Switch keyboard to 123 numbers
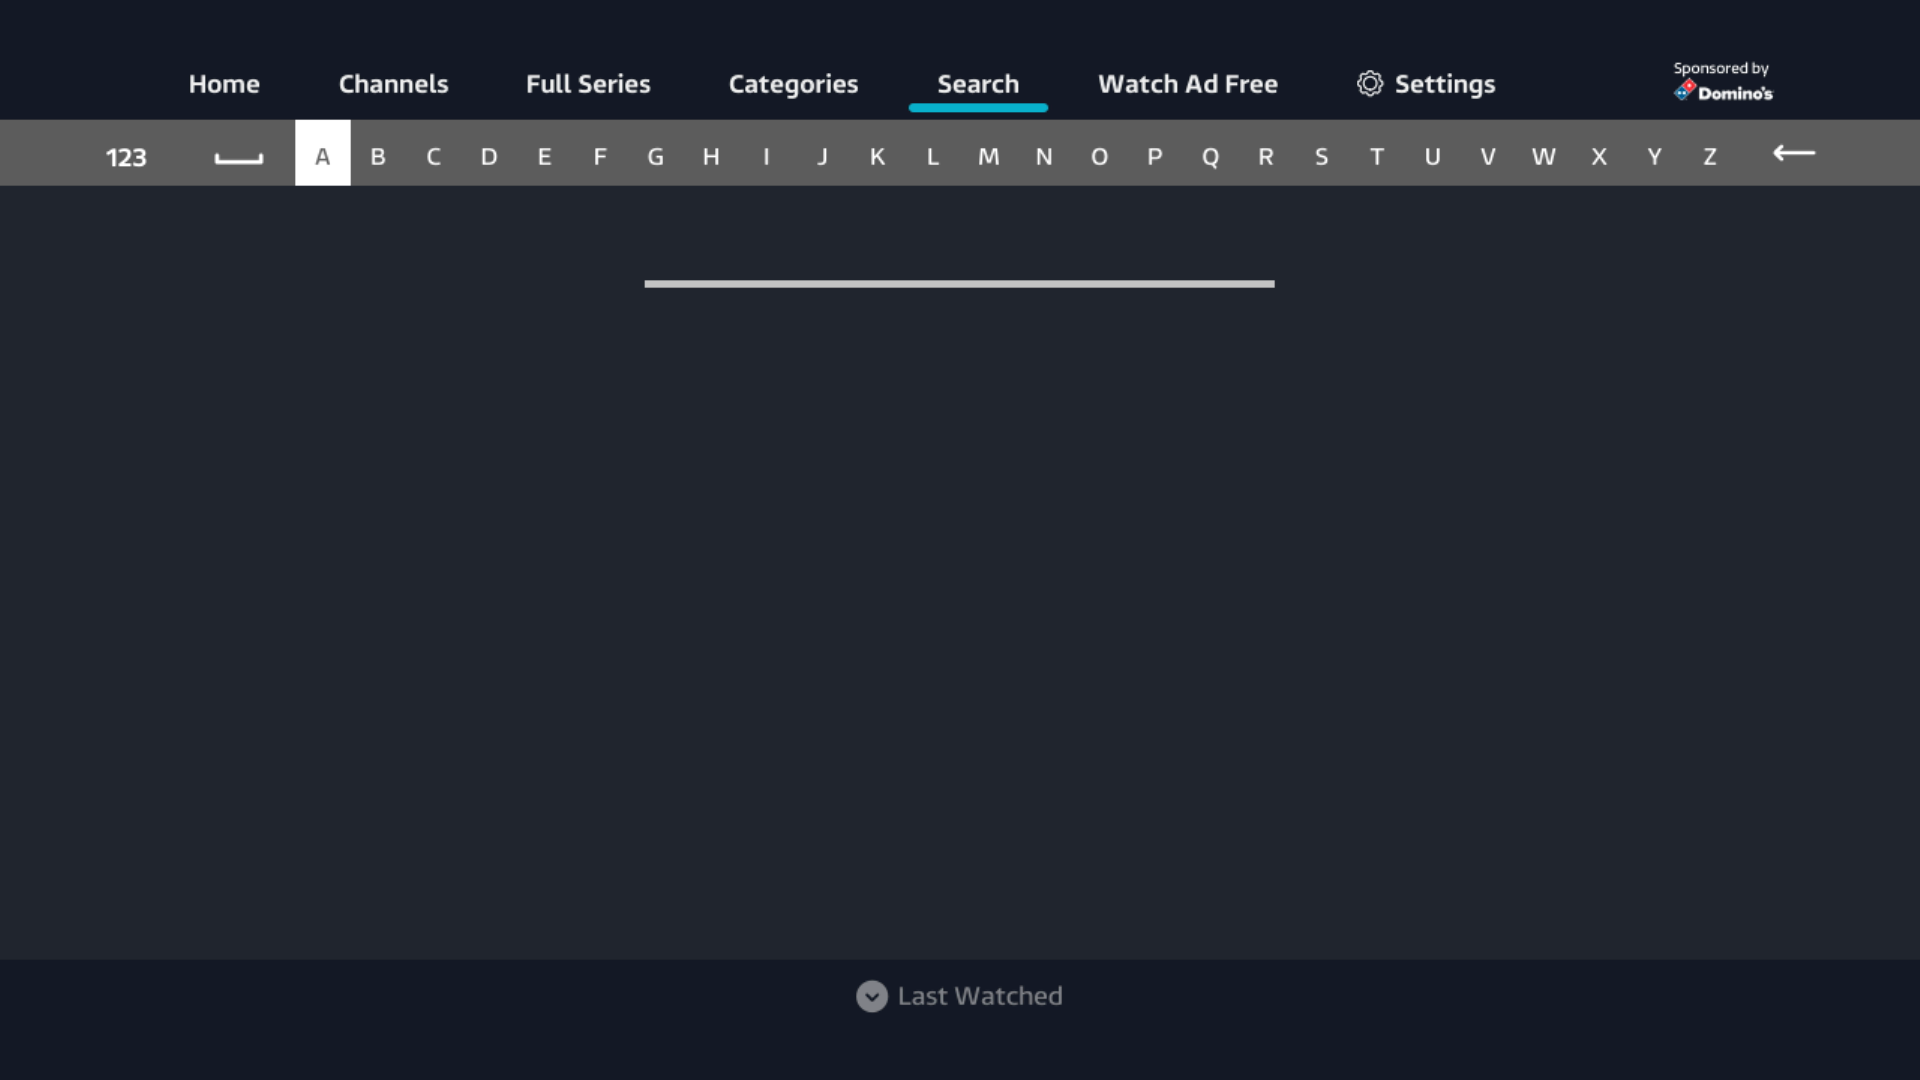Viewport: 1920px width, 1080px height. pos(126,157)
